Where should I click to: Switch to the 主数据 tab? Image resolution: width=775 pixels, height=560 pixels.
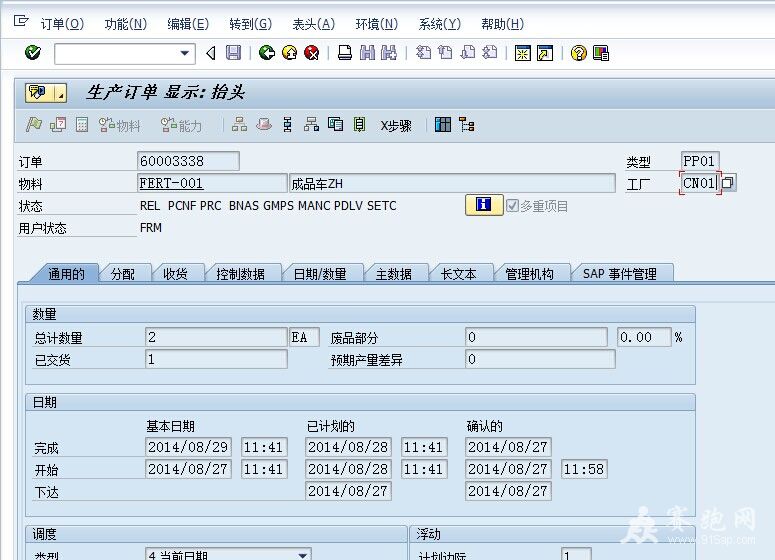pyautogui.click(x=393, y=274)
